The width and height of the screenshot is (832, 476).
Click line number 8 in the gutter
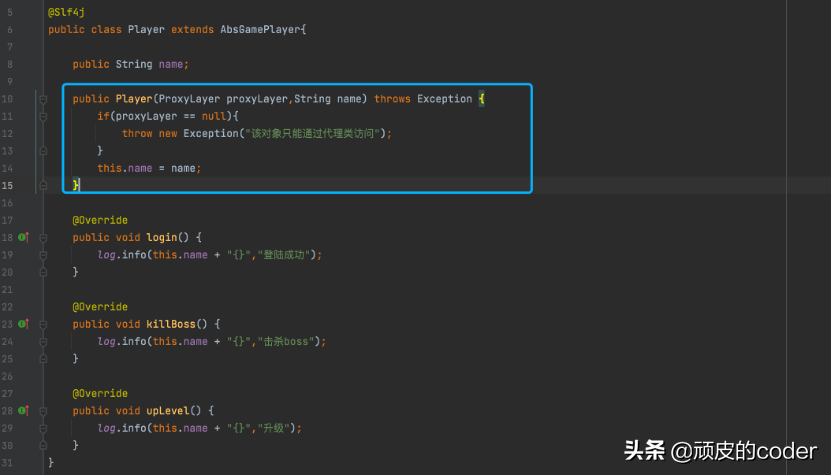(9, 64)
